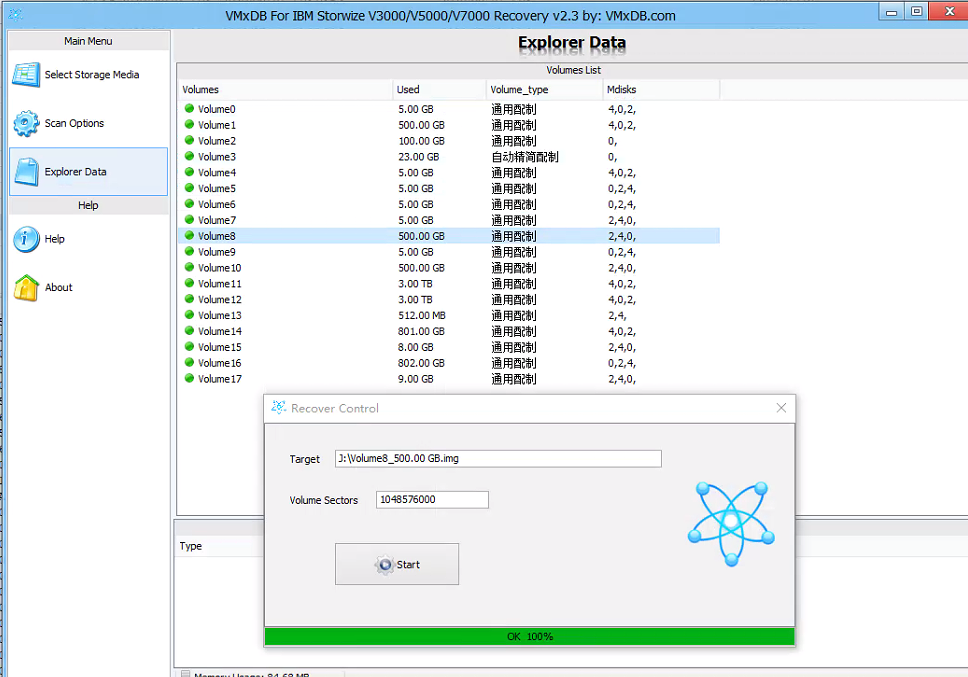
Task: Click green status dot of Volume0
Action: tap(190, 109)
